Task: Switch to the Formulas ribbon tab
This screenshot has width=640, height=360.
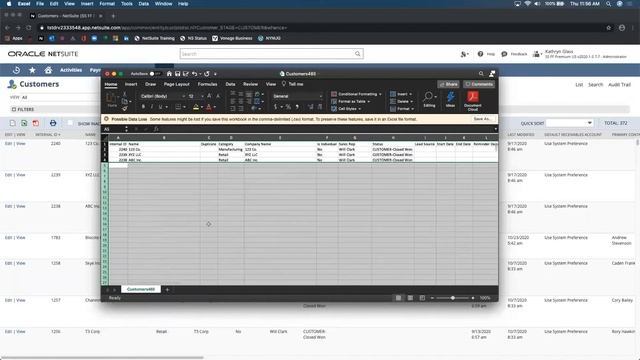Action: [x=207, y=84]
